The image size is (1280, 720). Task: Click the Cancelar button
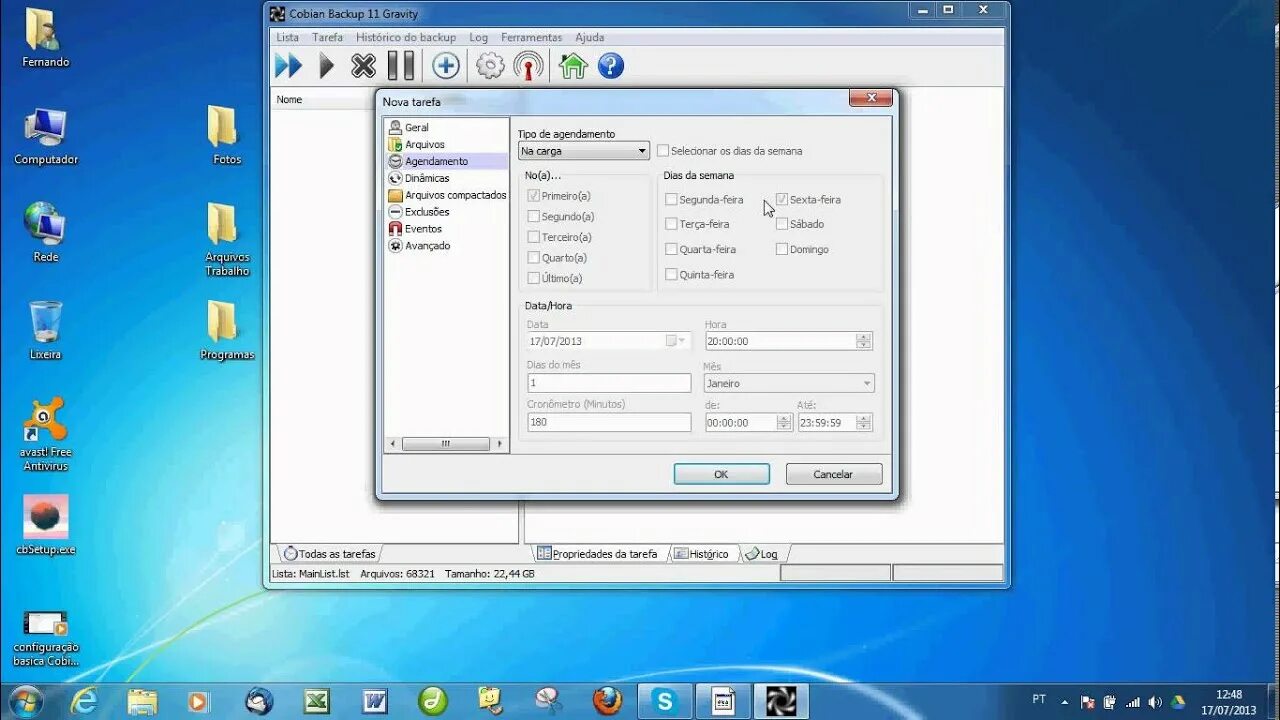833,474
